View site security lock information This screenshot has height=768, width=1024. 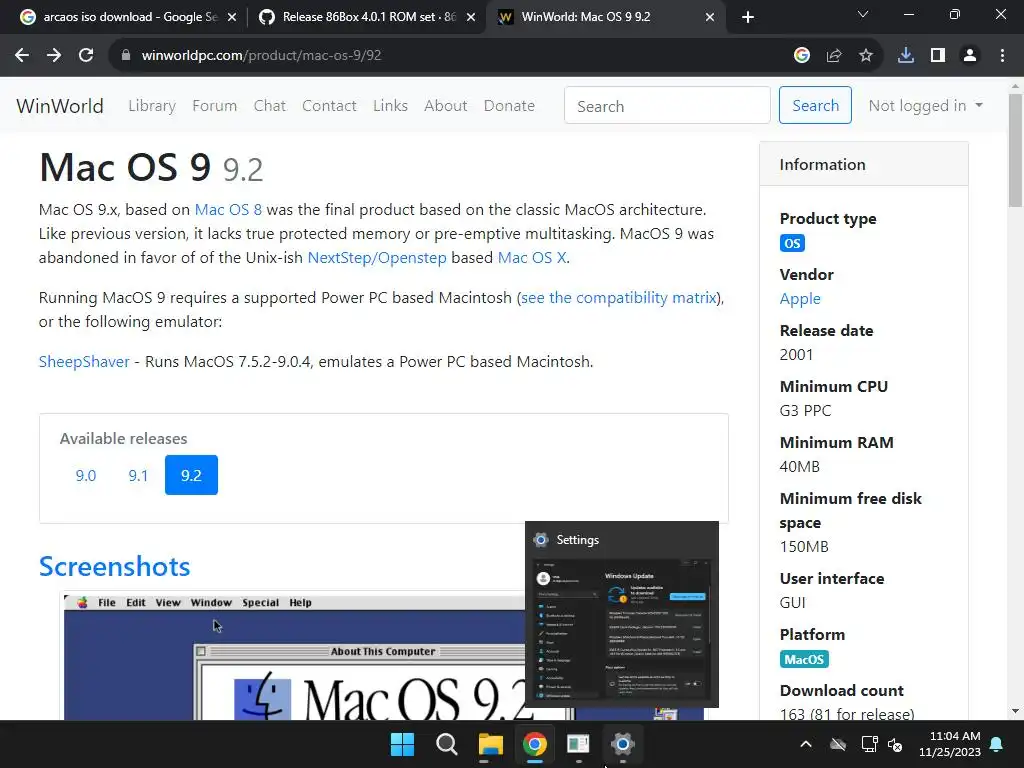point(126,56)
